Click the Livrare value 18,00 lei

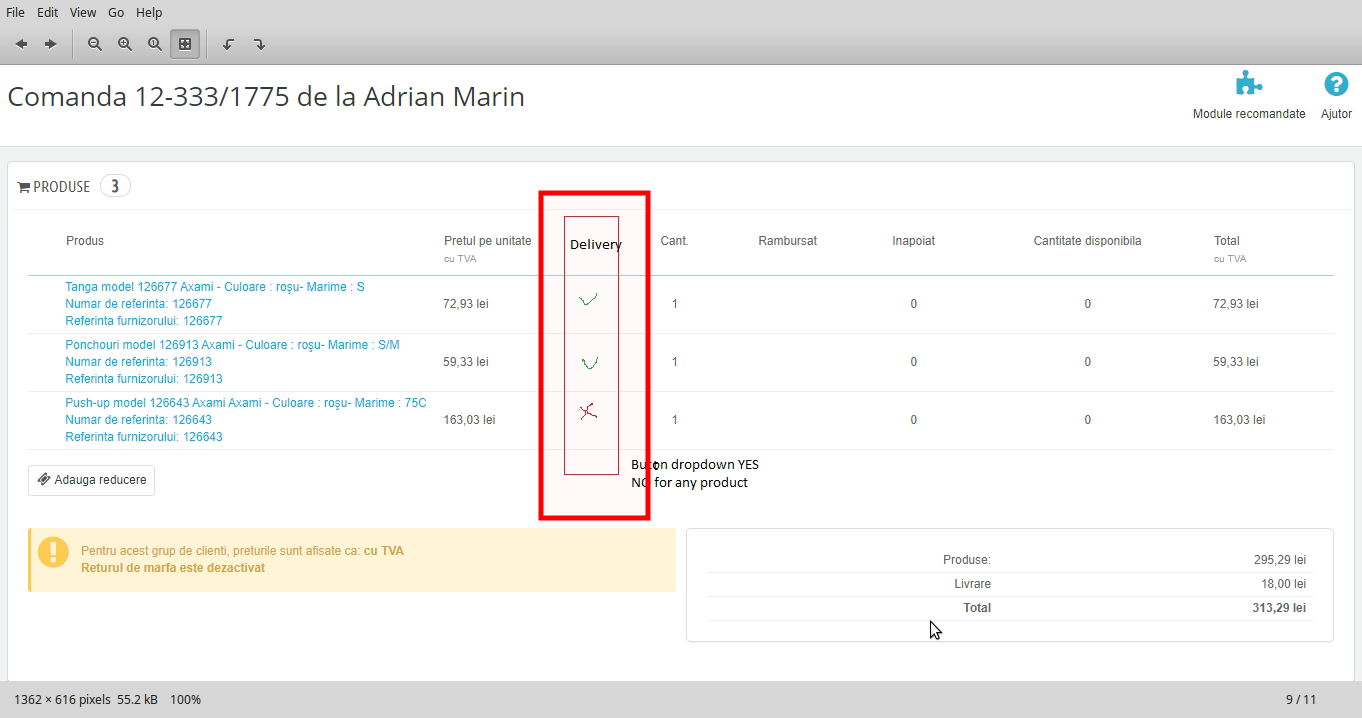[x=1283, y=584]
